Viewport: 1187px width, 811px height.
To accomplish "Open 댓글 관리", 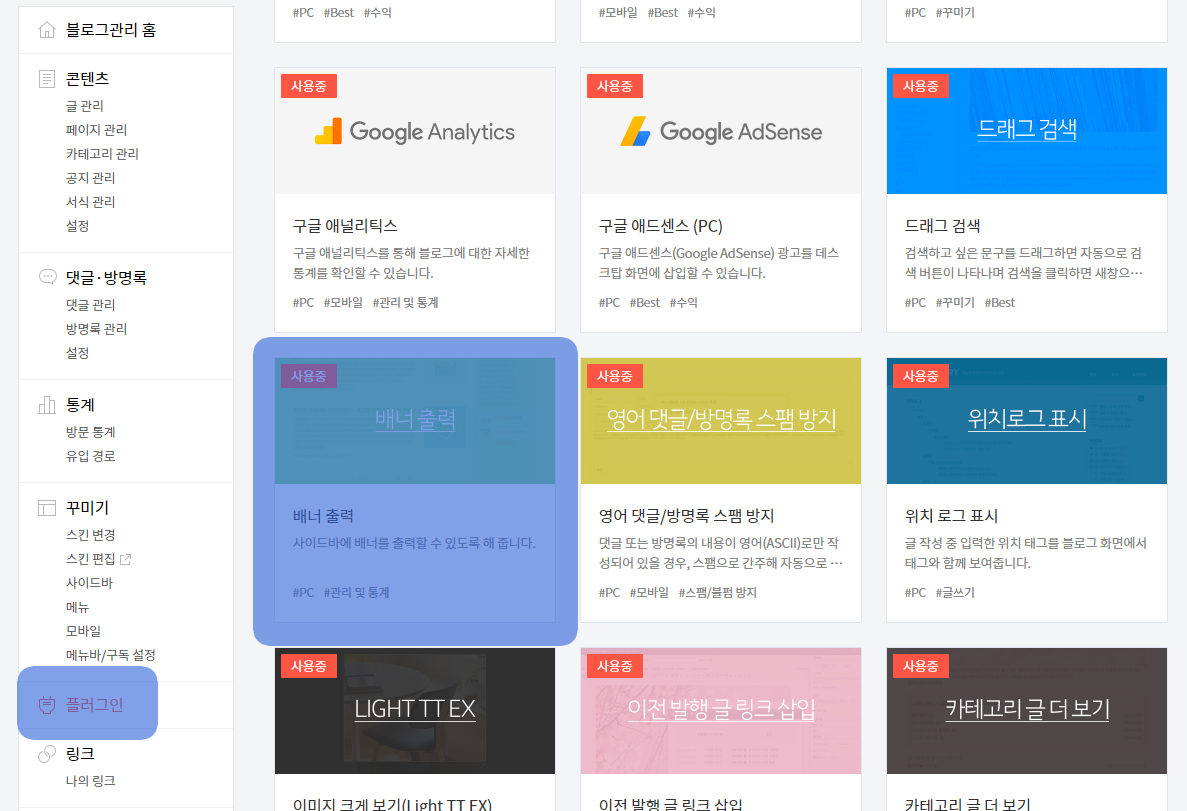I will [x=90, y=305].
